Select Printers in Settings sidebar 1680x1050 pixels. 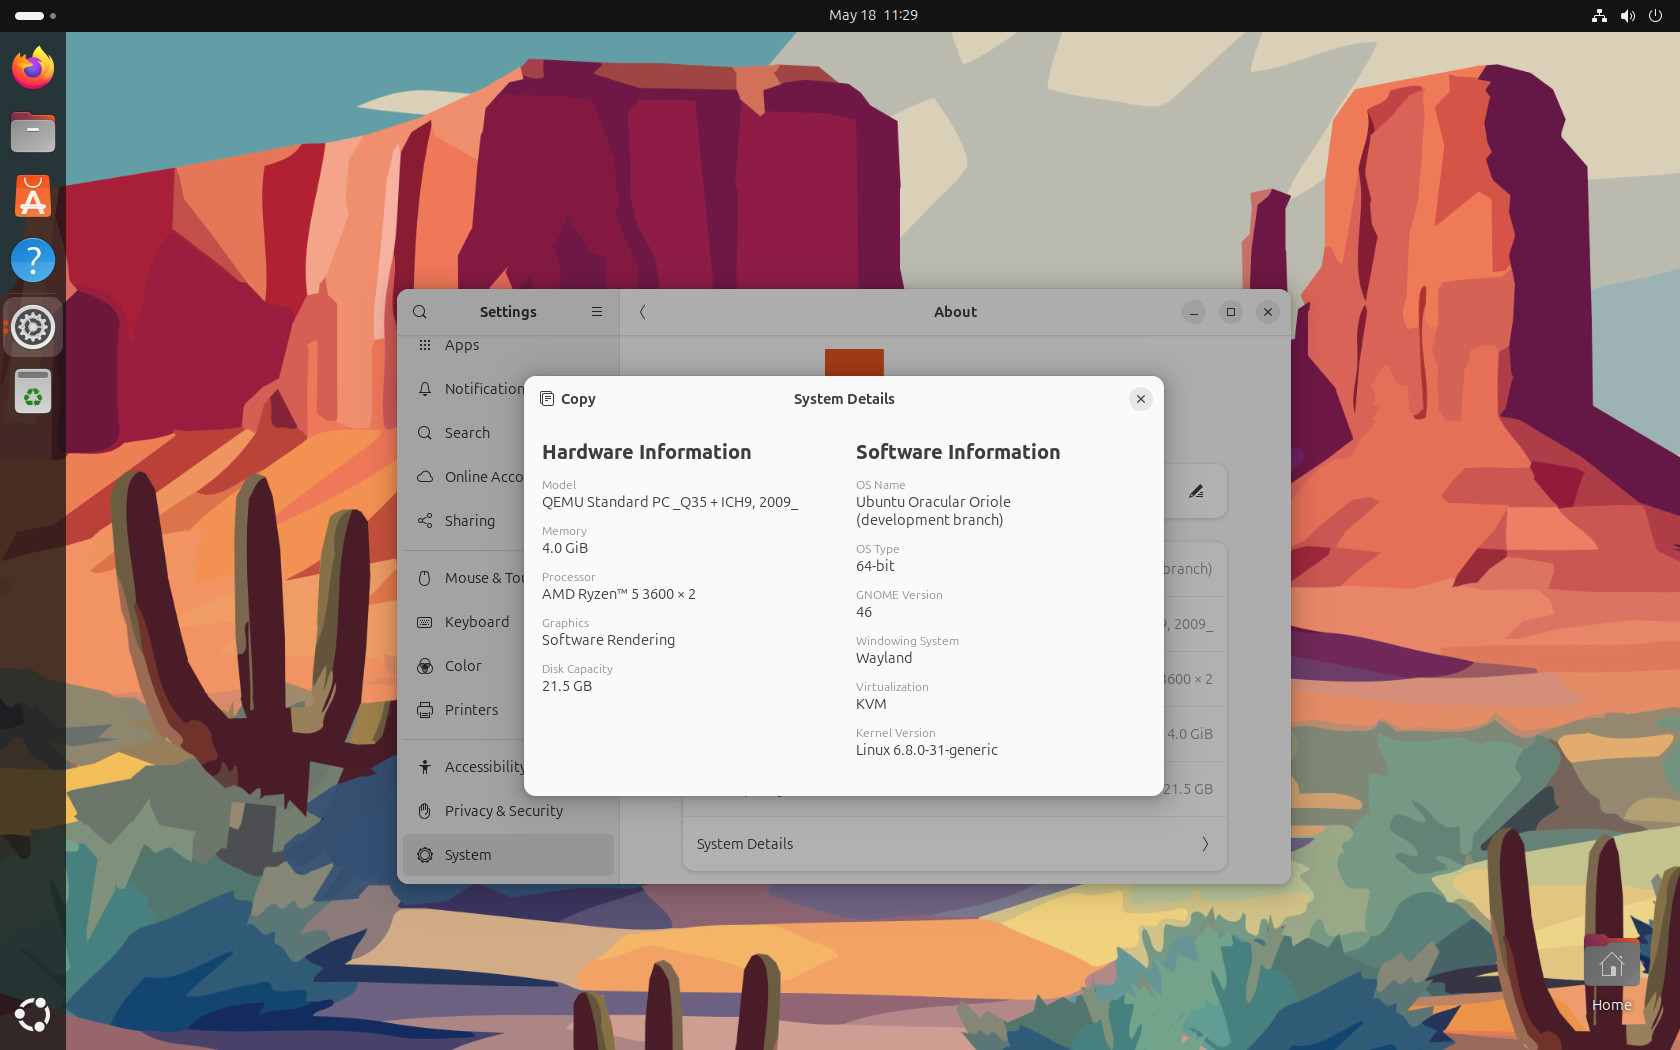click(508, 710)
